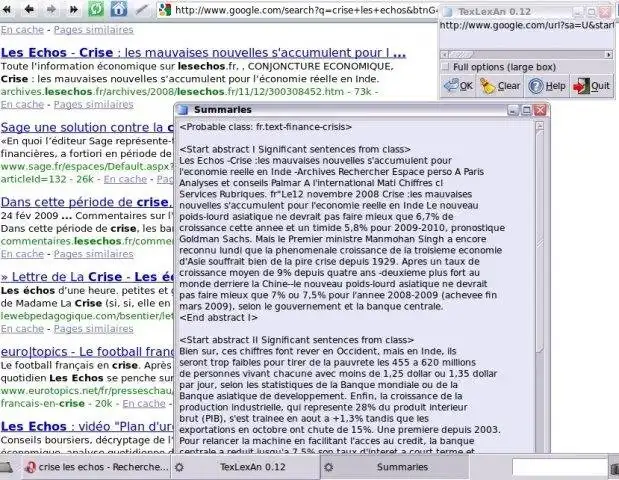The width and height of the screenshot is (619, 480).
Task: Click the Clear button with broom icon
Action: pyautogui.click(x=500, y=86)
